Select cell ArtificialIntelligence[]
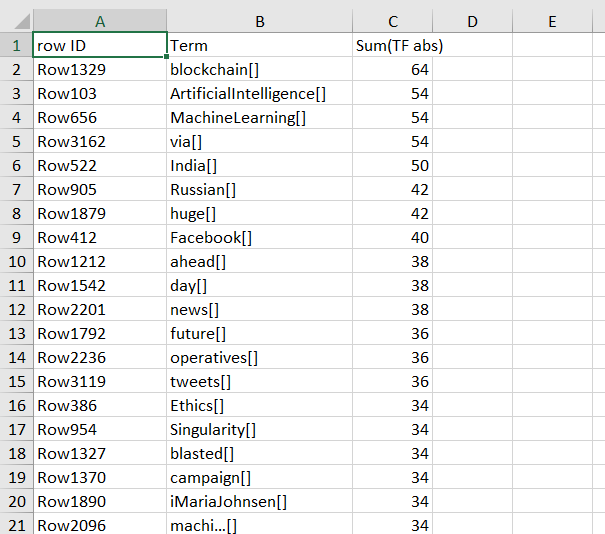605x534 pixels. [260, 93]
